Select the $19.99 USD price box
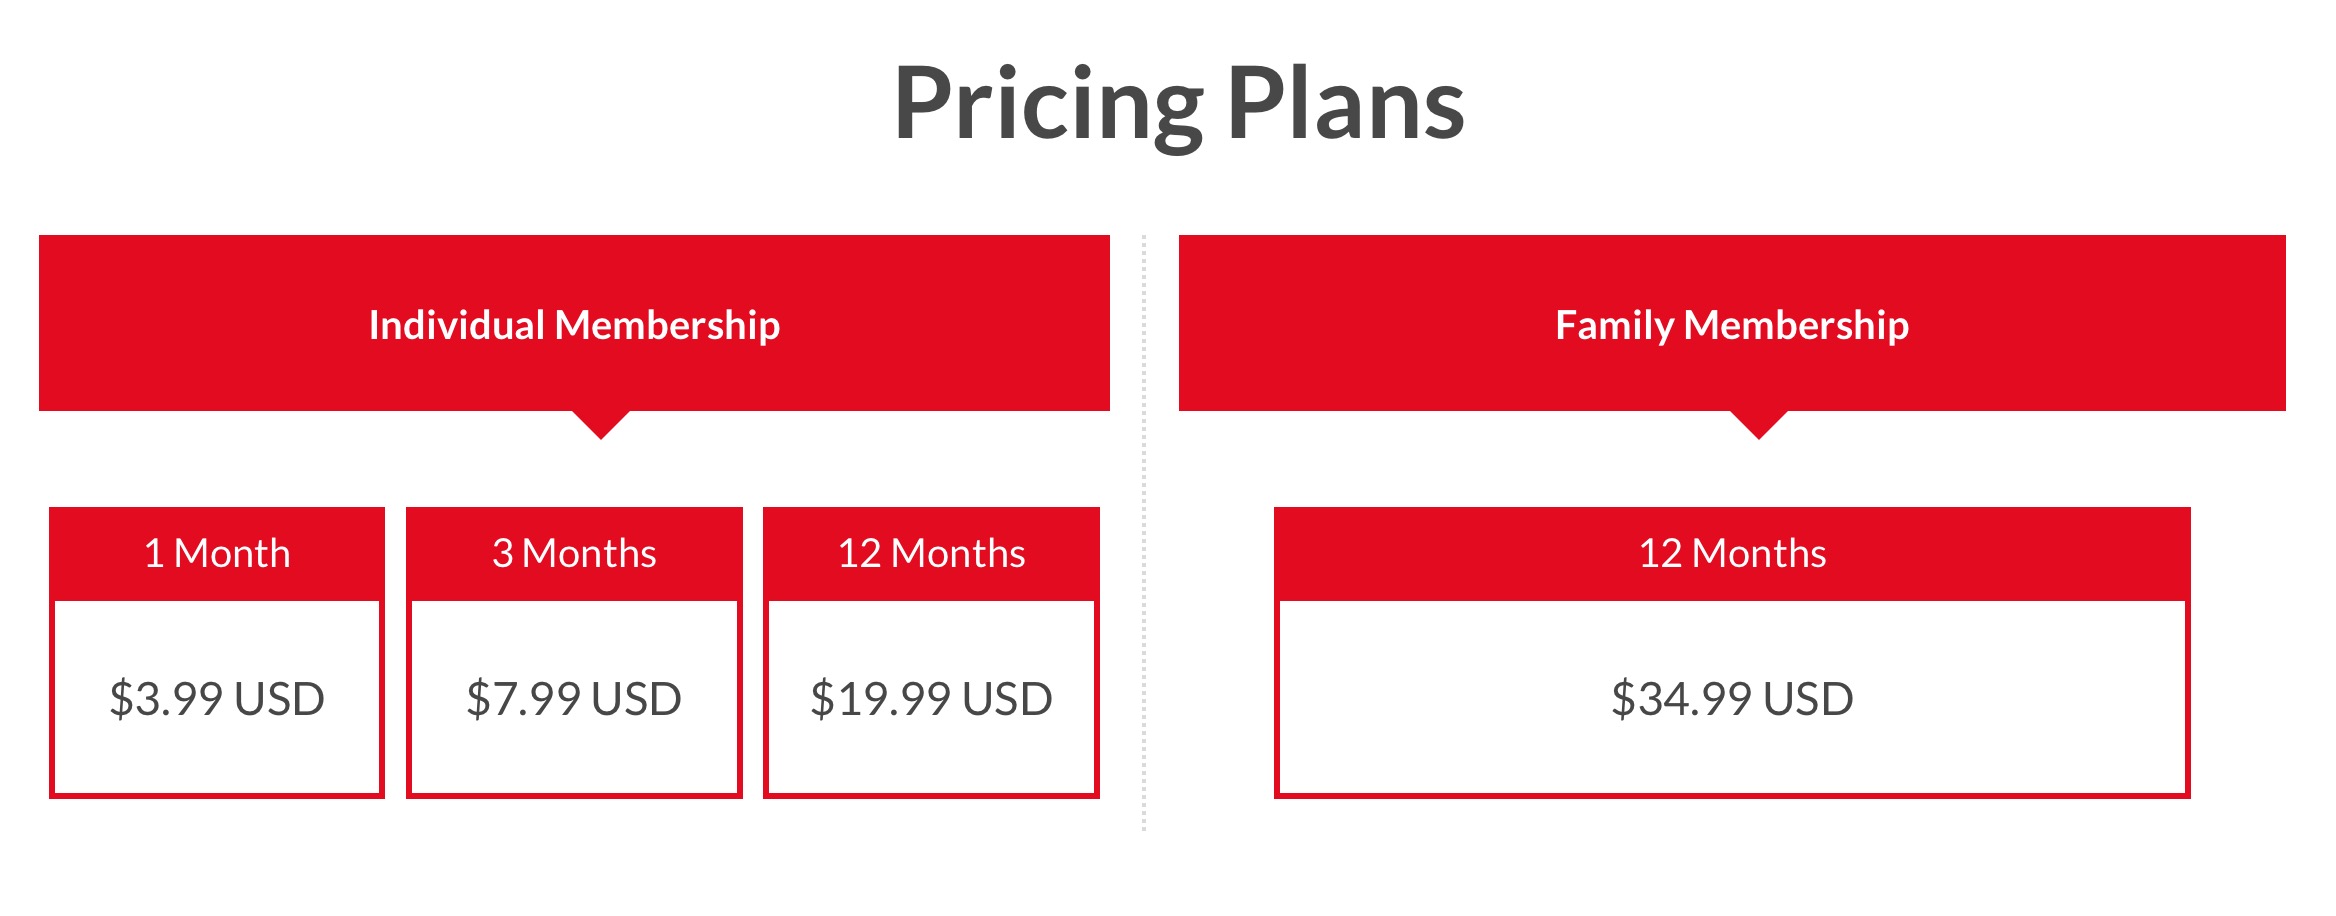 click(x=931, y=698)
